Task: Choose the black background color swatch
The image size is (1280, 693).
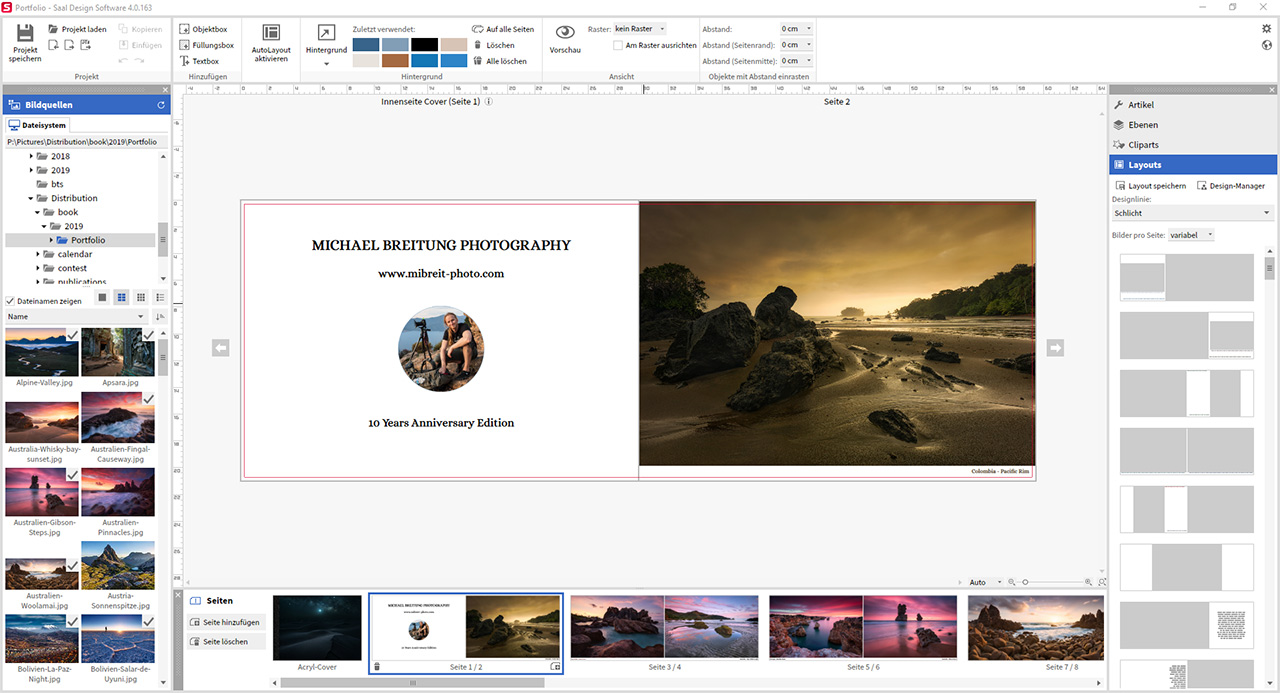Action: 424,45
